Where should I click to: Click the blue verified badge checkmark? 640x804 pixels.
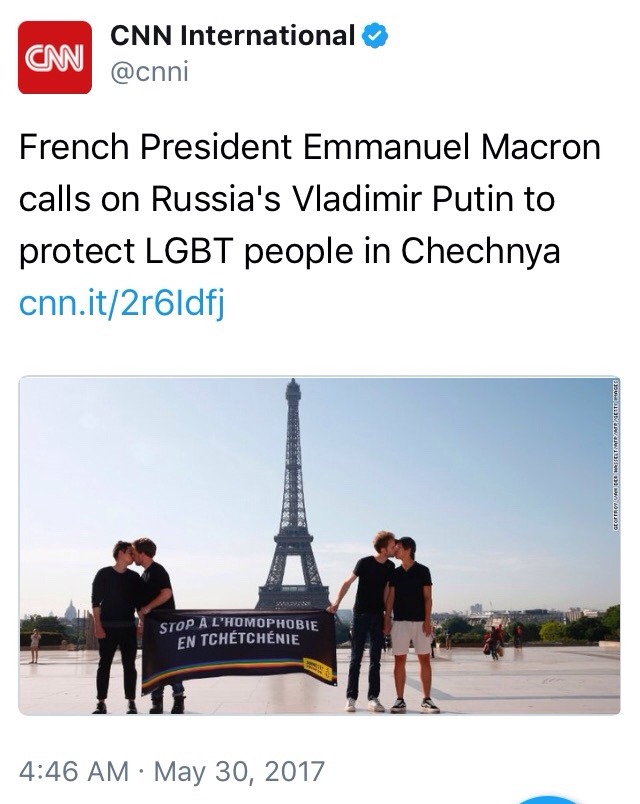[x=375, y=37]
